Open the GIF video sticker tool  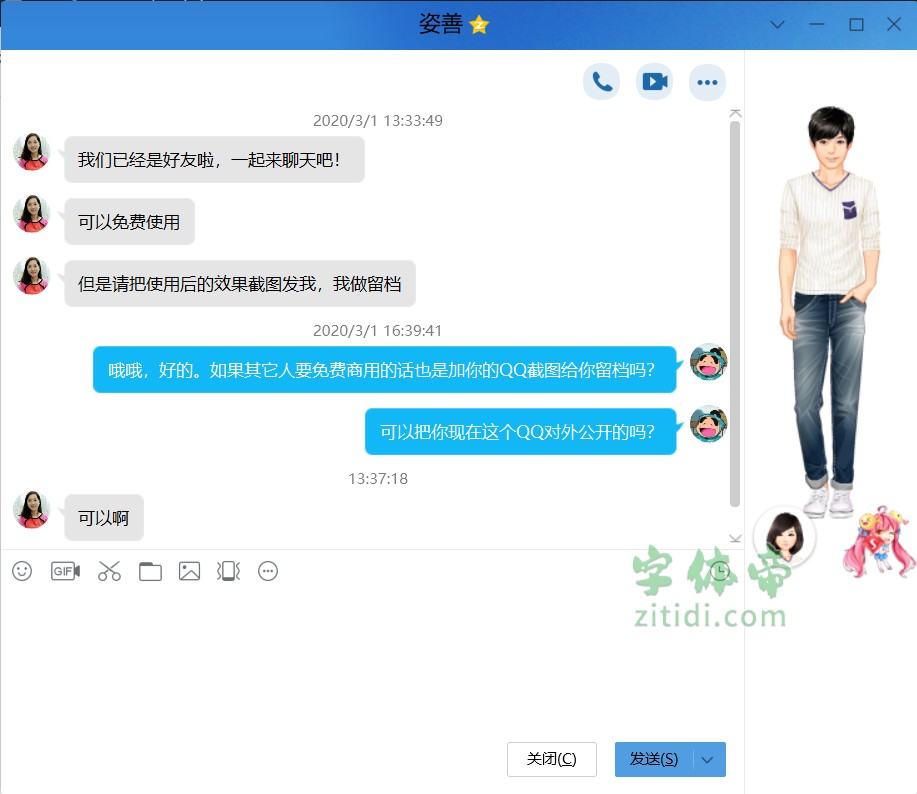[66, 571]
